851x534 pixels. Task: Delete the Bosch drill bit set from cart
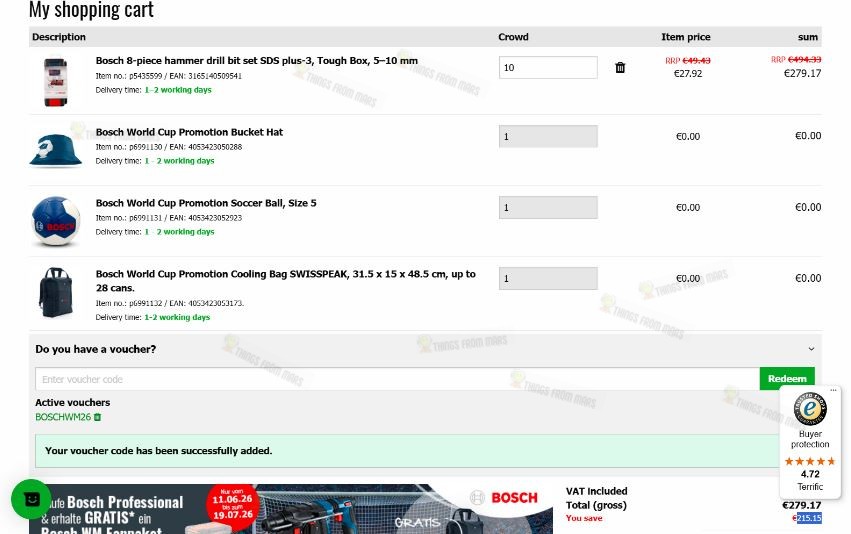(620, 67)
